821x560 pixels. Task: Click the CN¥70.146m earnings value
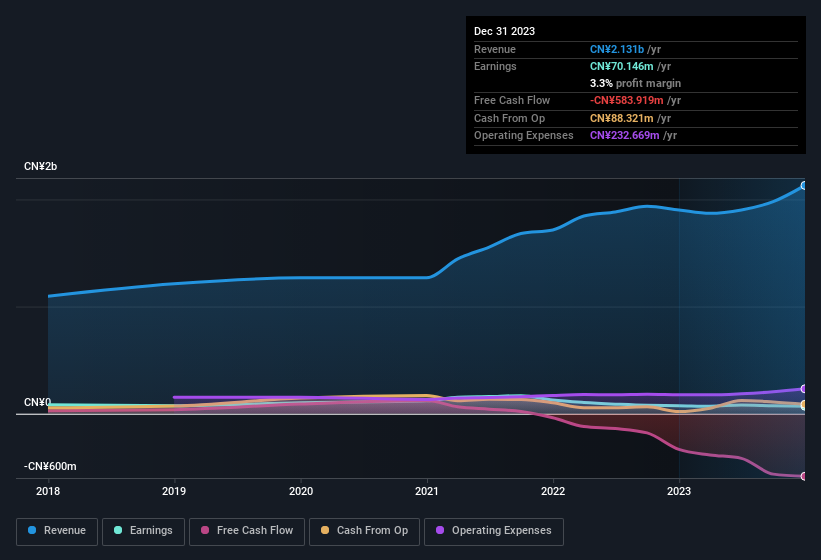coord(622,66)
